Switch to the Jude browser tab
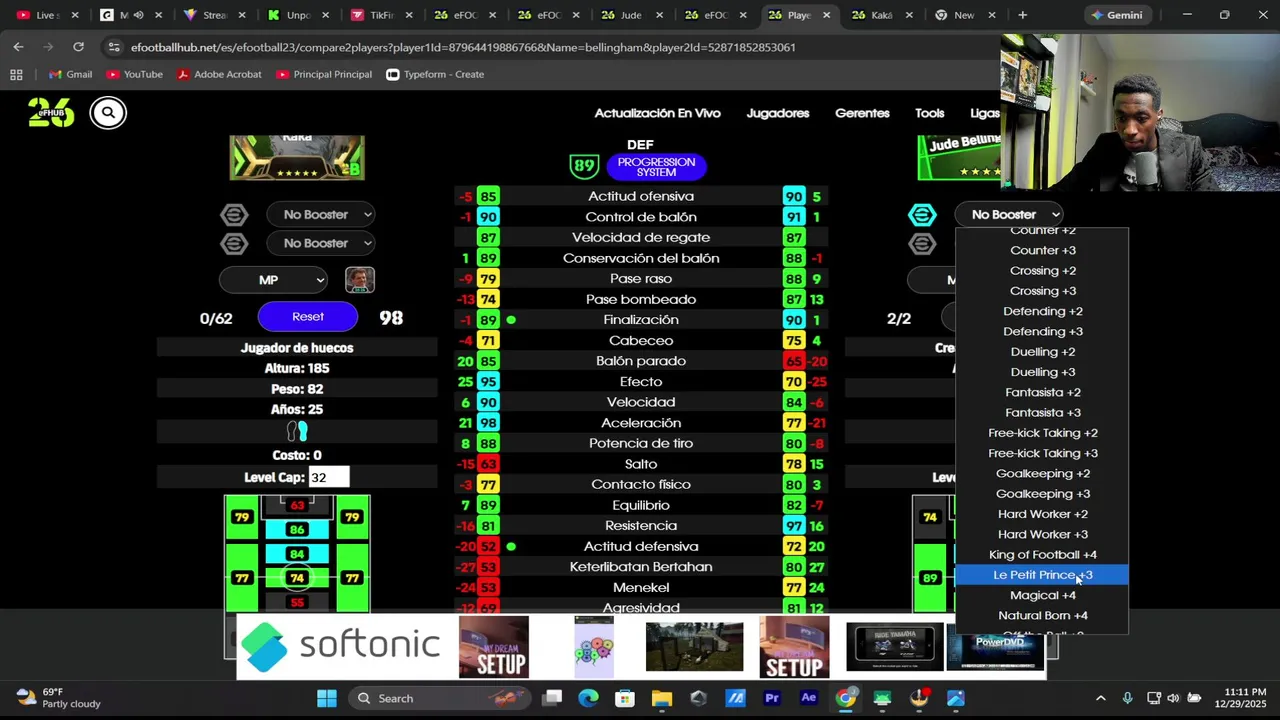 pos(630,15)
